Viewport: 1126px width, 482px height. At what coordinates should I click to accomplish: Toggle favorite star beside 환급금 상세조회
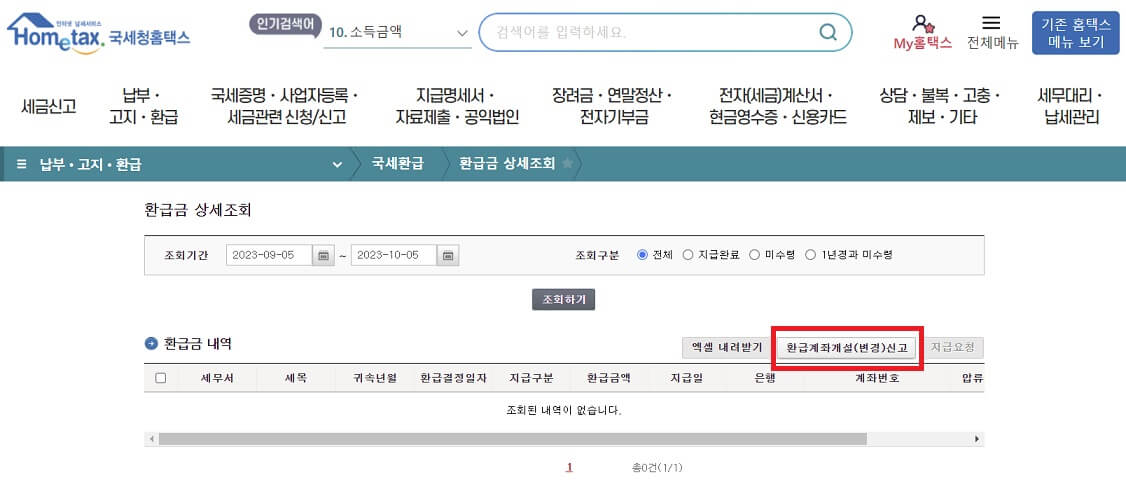coord(567,164)
